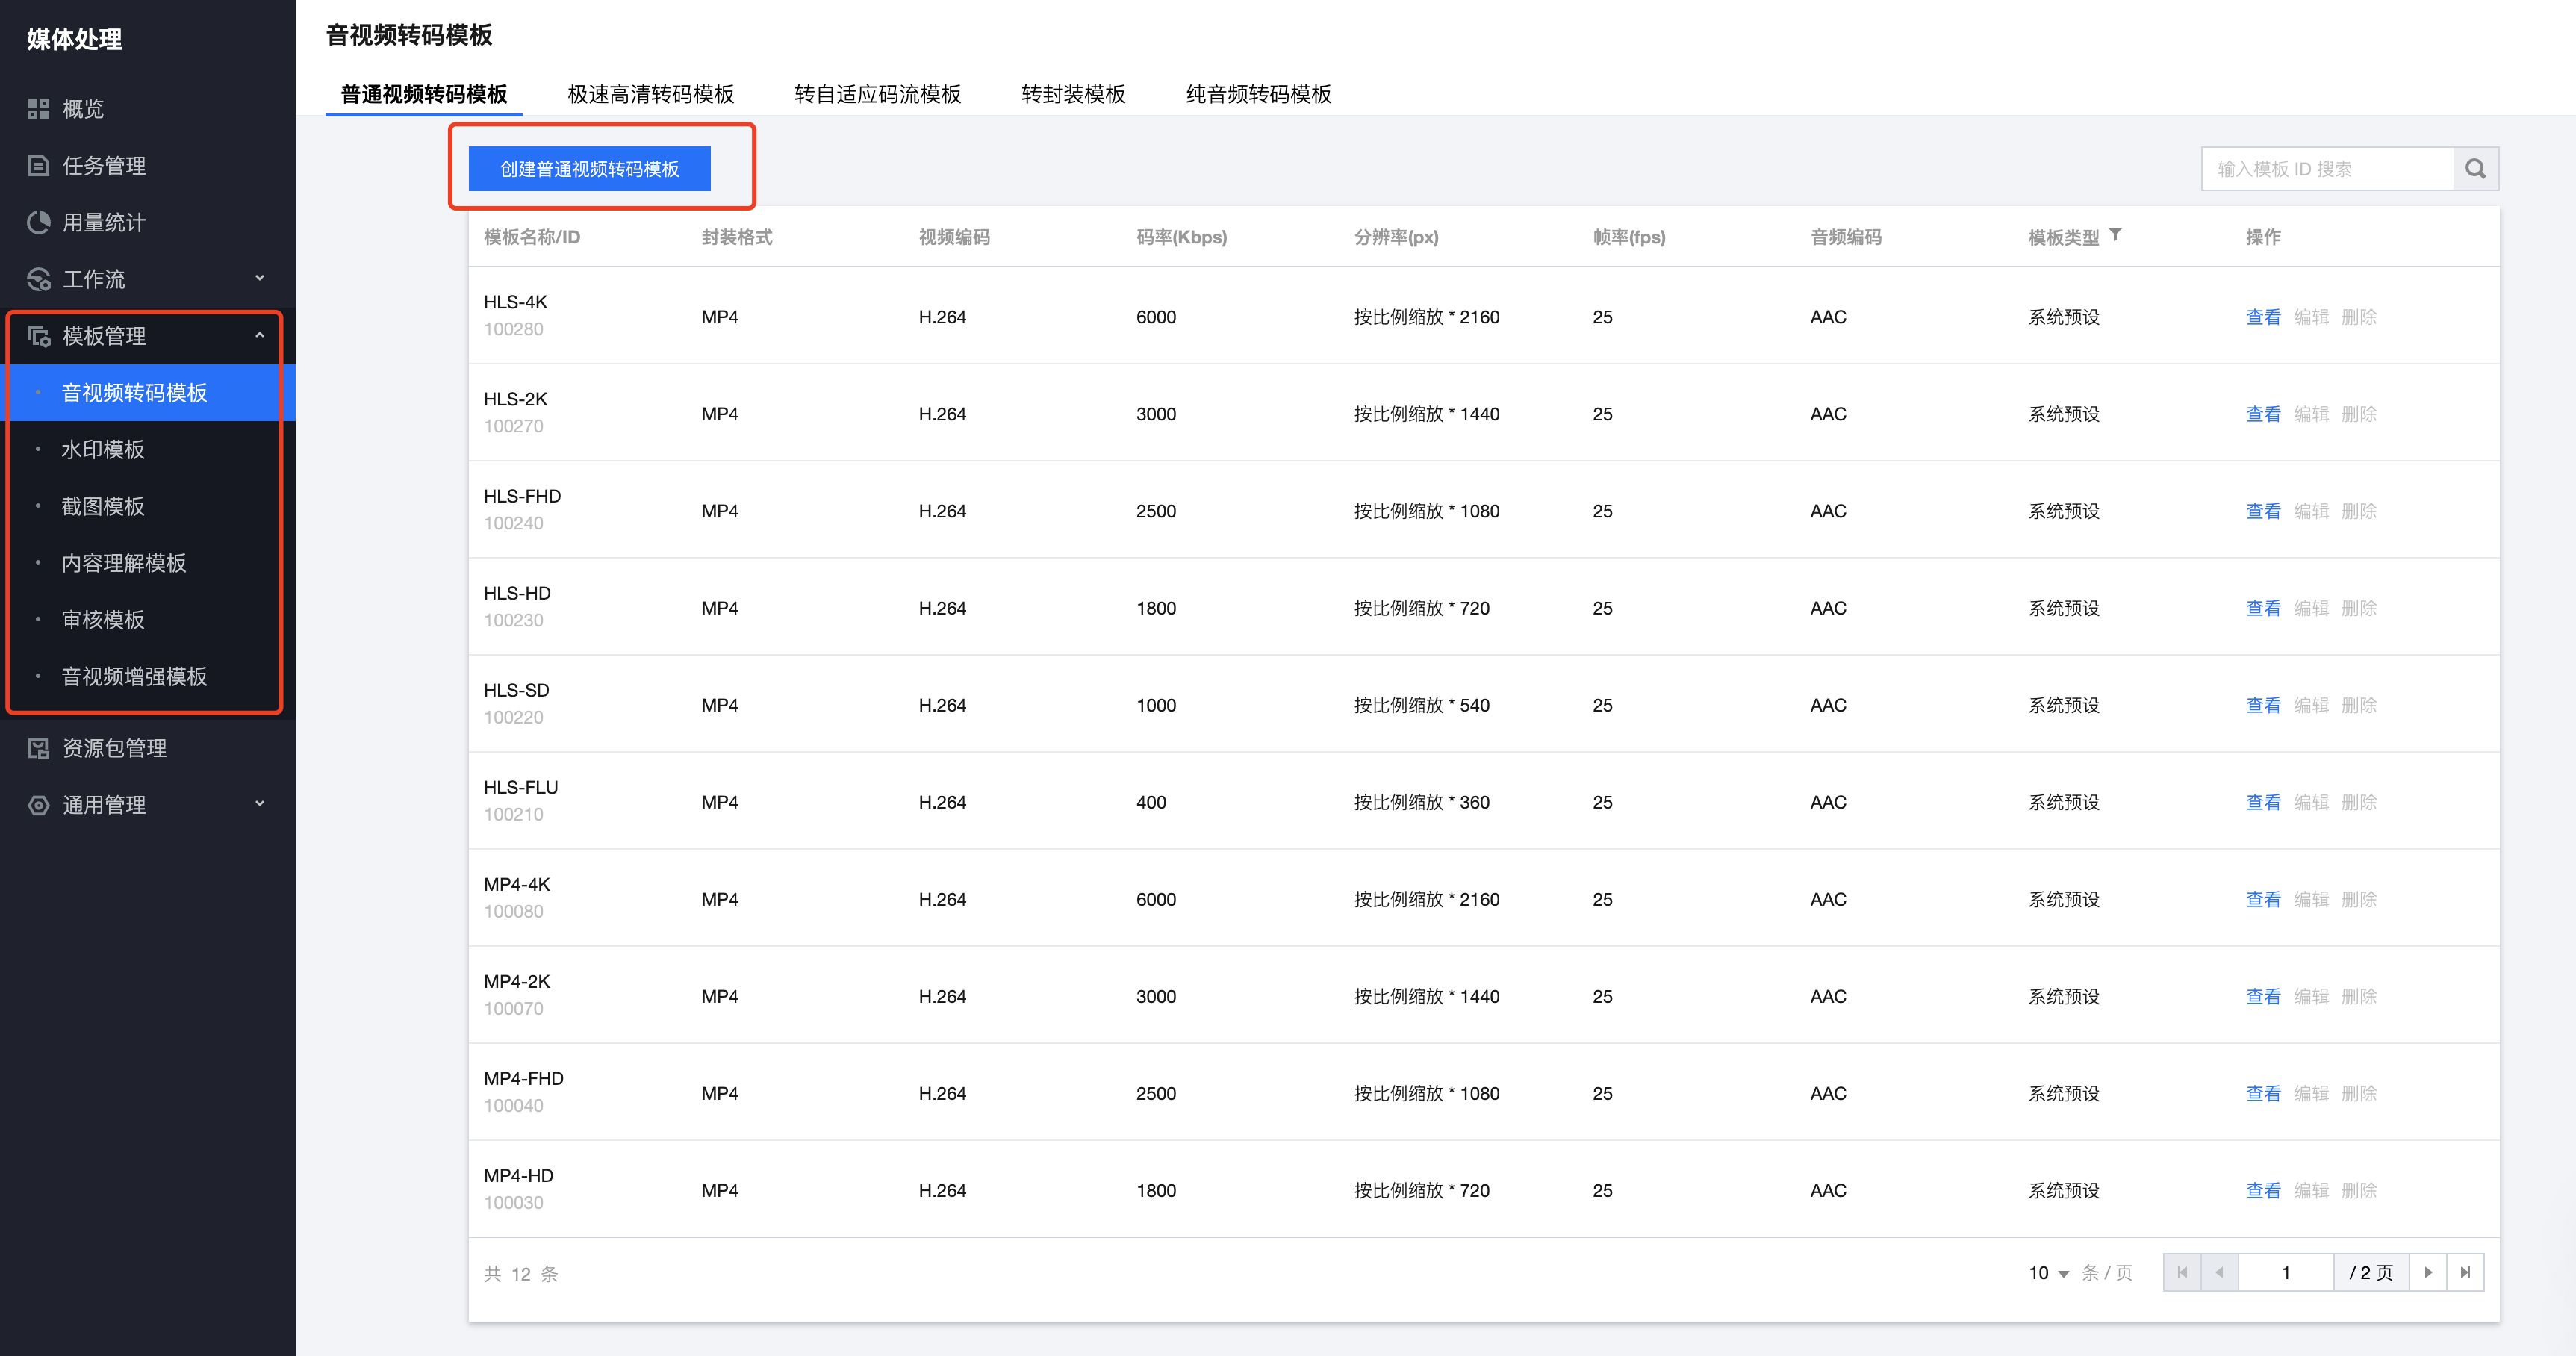
Task: Click 按比例缩放 * 540 resolution cell
Action: click(x=1422, y=705)
